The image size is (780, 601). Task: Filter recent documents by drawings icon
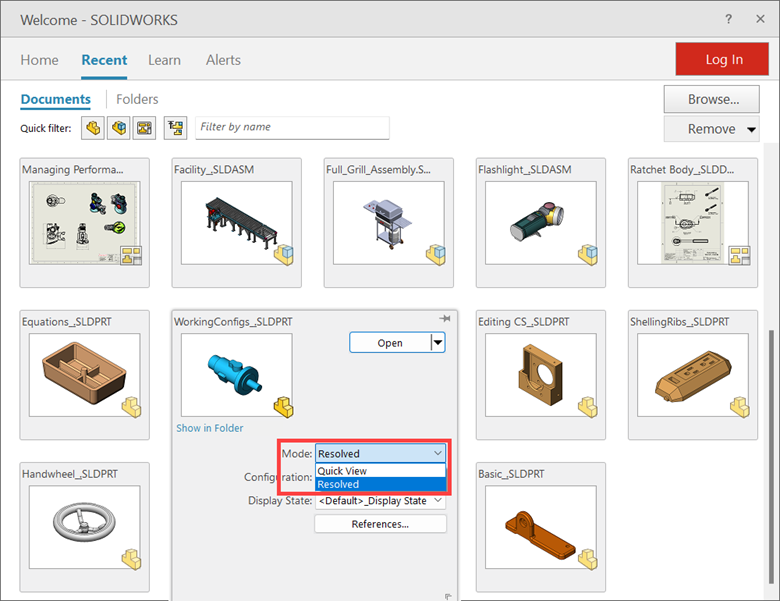click(x=144, y=128)
